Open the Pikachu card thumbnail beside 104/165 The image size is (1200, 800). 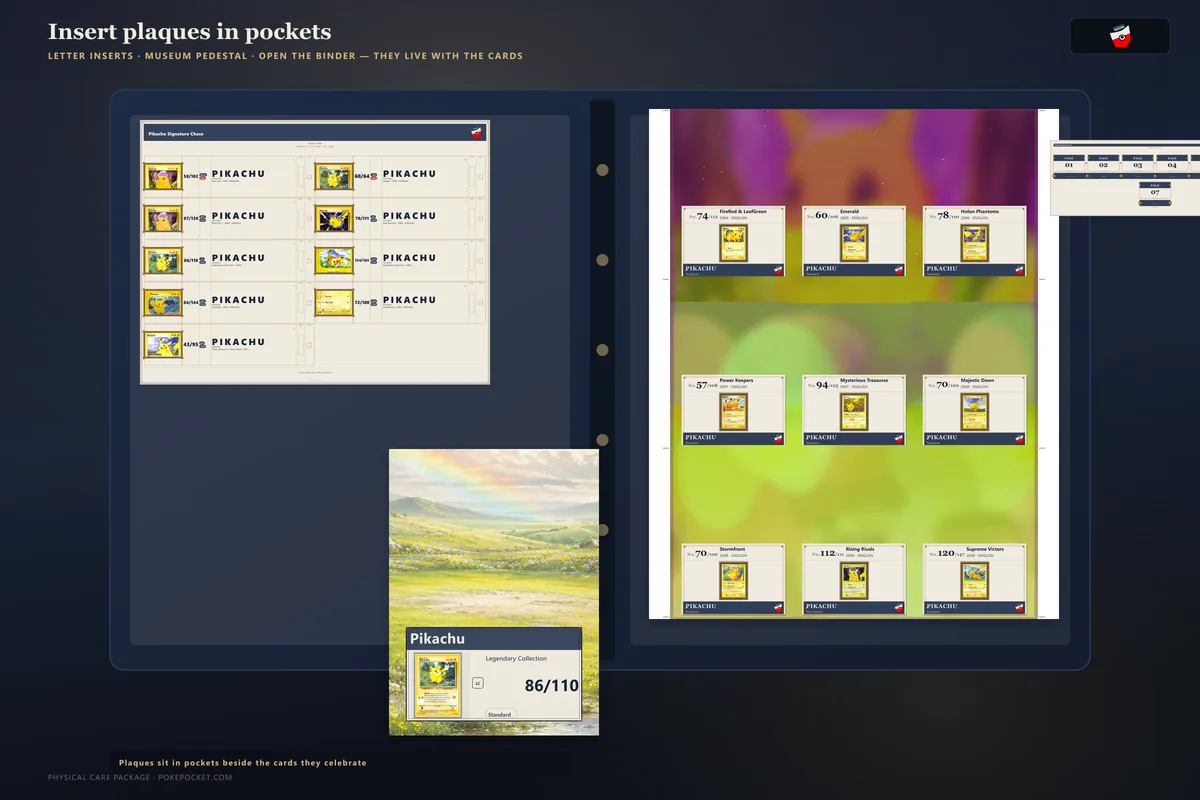(x=333, y=260)
